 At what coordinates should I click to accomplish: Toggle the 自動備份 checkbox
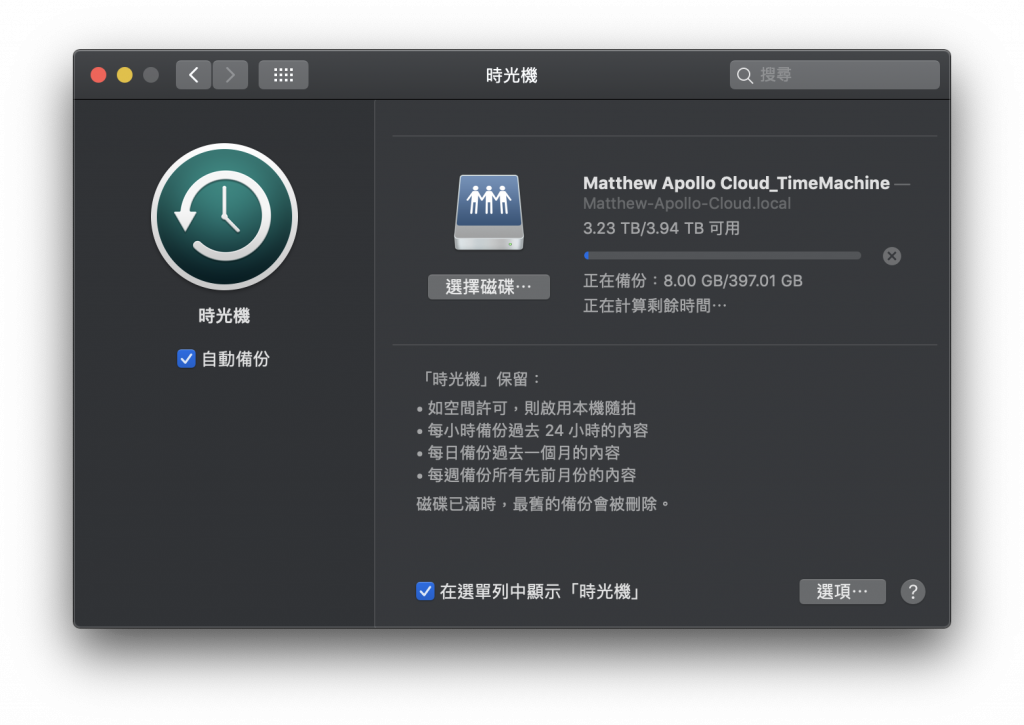pos(186,359)
